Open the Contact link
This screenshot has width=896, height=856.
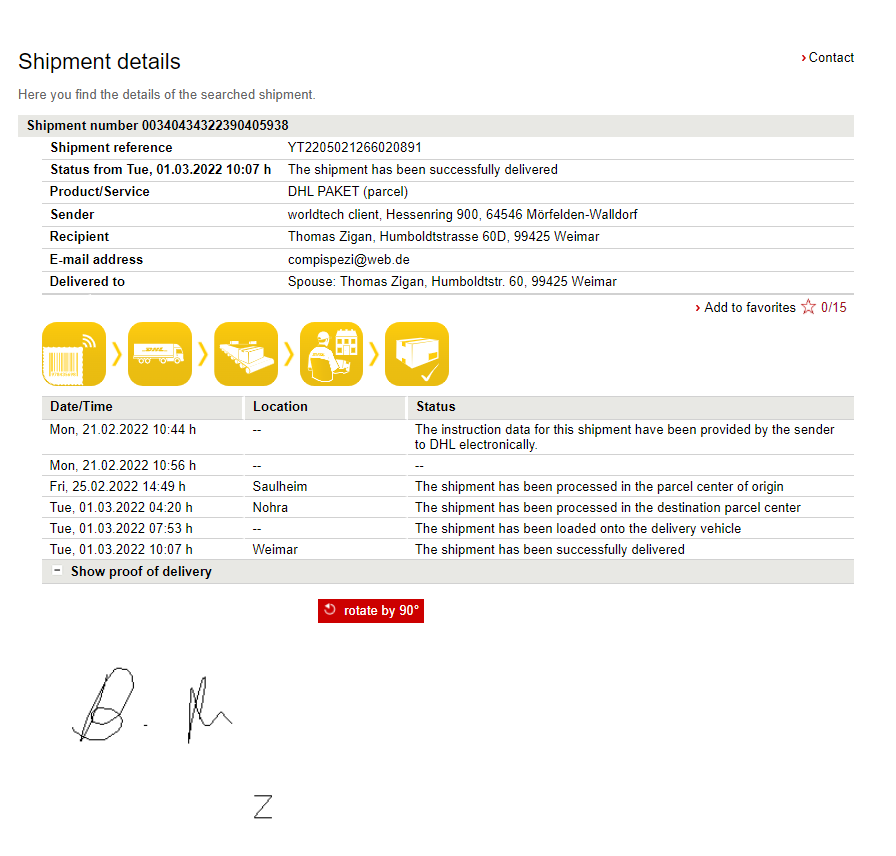[830, 58]
